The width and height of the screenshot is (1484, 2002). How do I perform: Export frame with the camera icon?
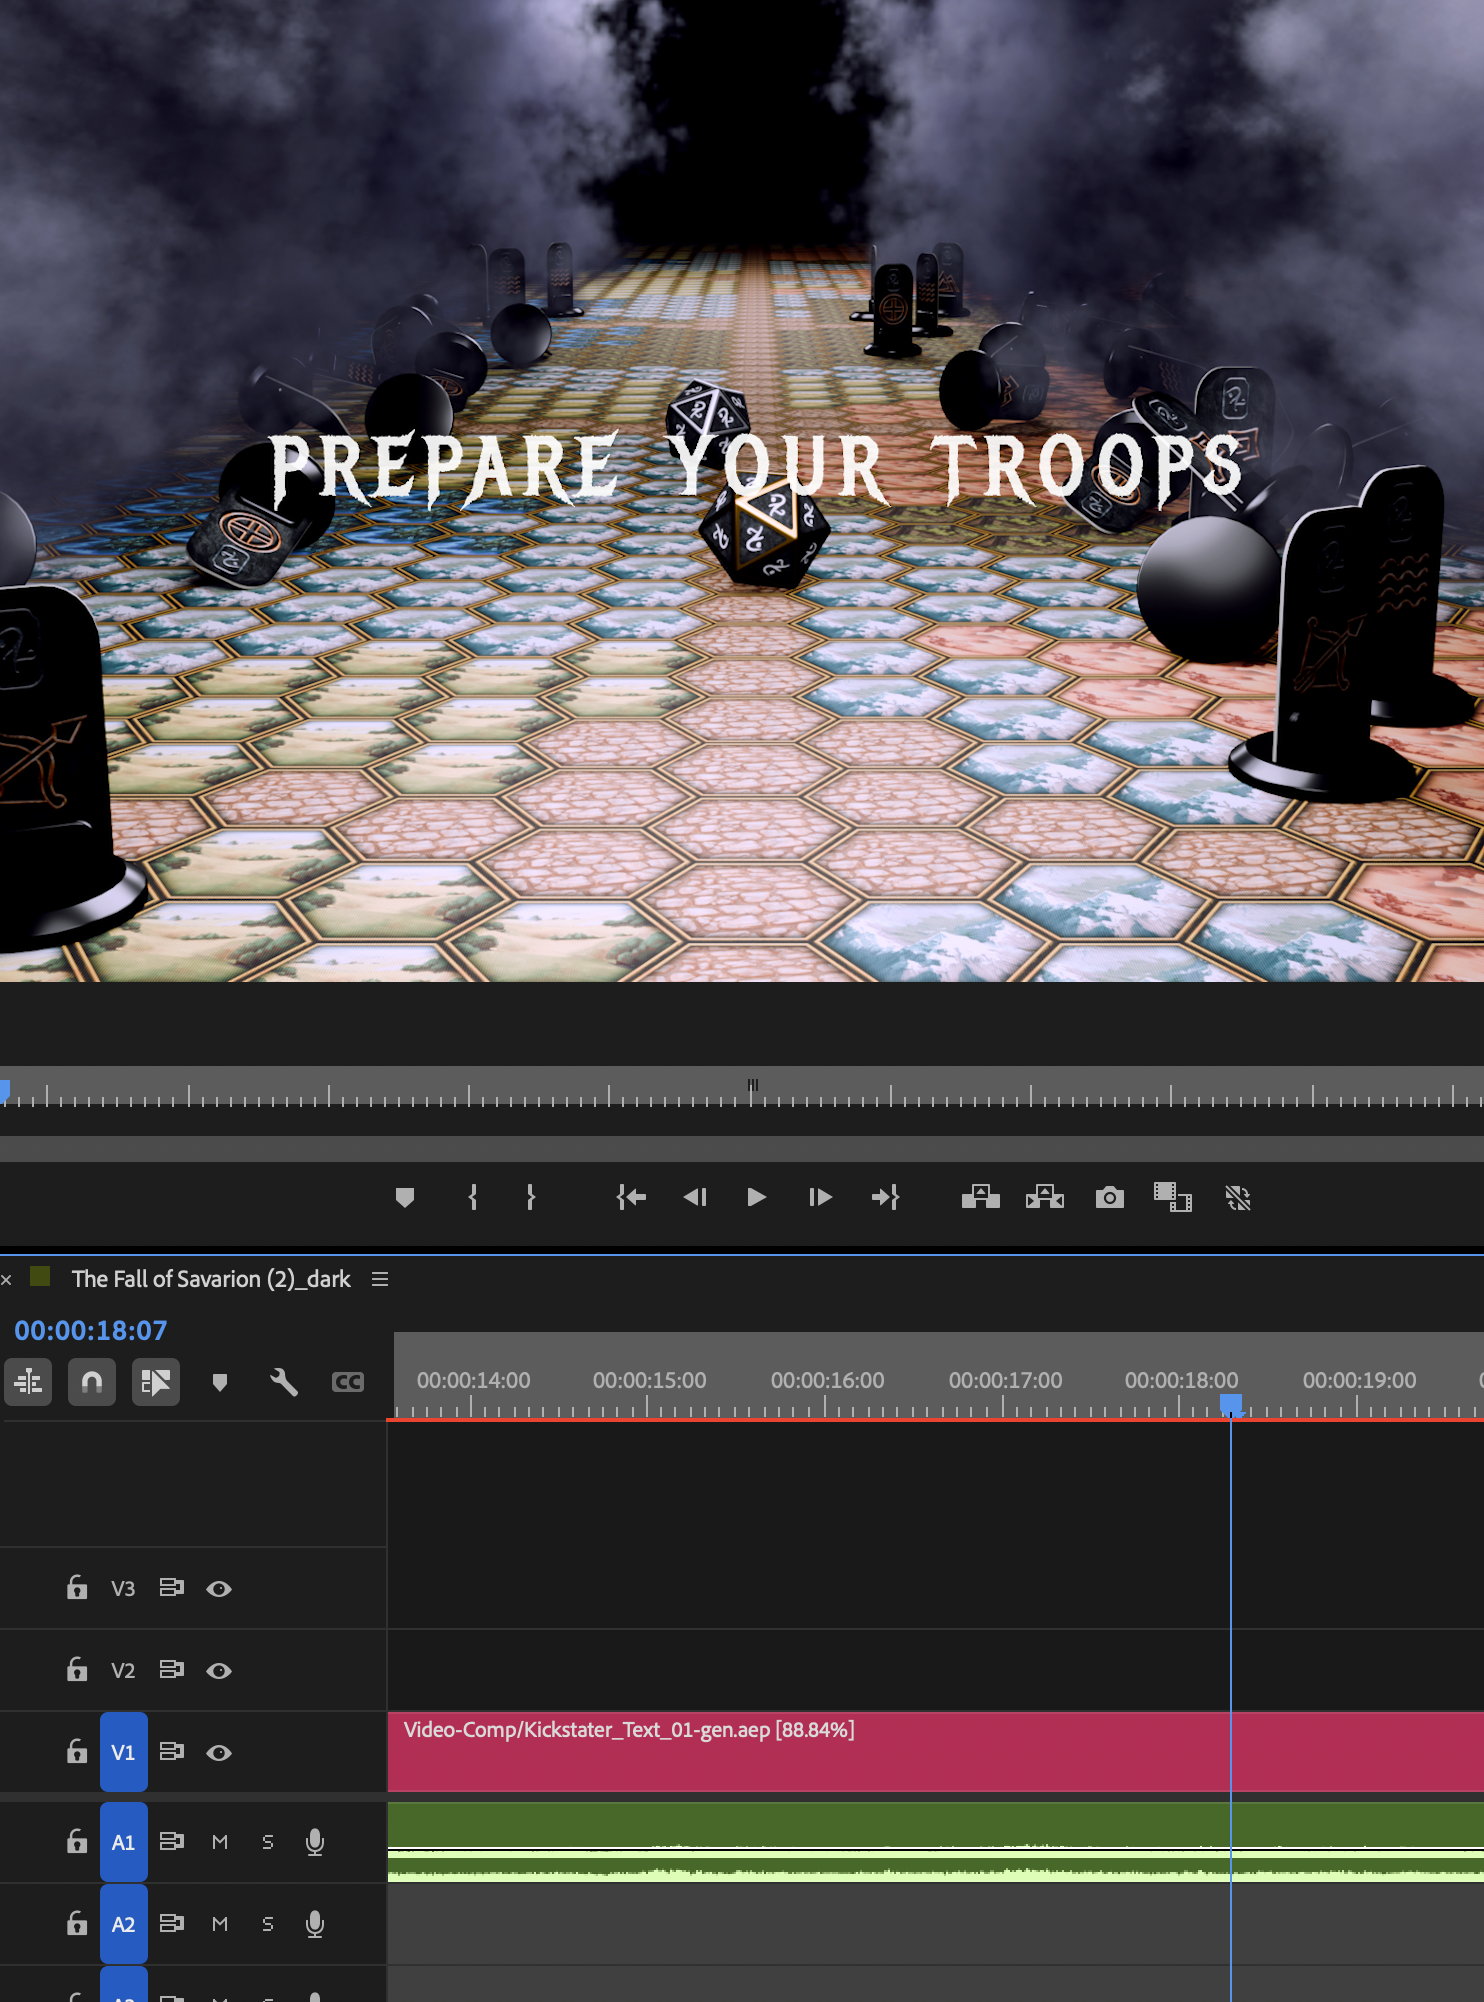(1109, 1197)
